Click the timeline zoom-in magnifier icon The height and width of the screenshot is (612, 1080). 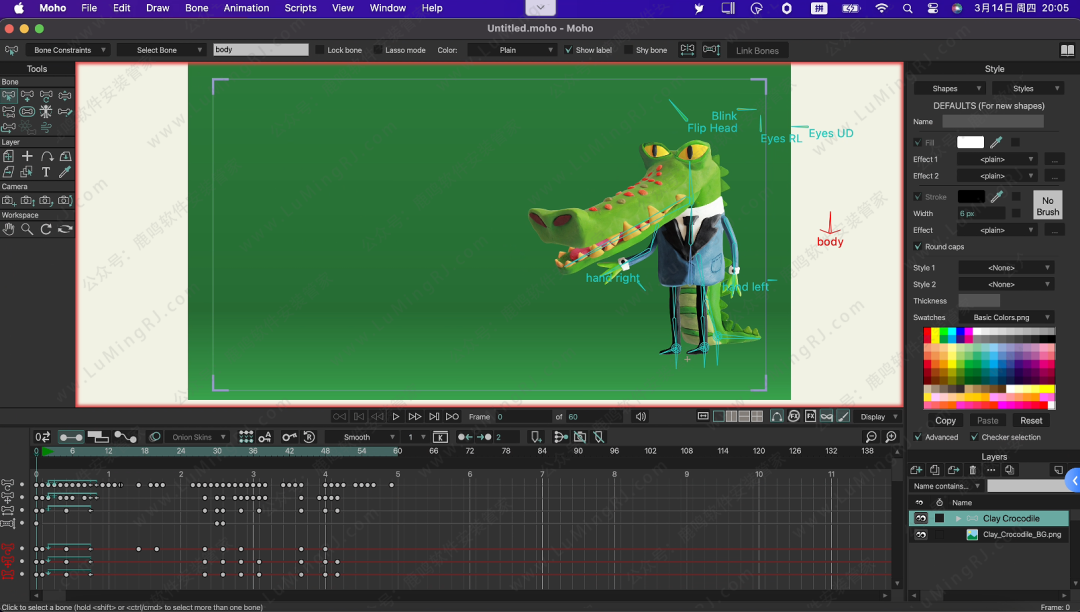pos(889,437)
